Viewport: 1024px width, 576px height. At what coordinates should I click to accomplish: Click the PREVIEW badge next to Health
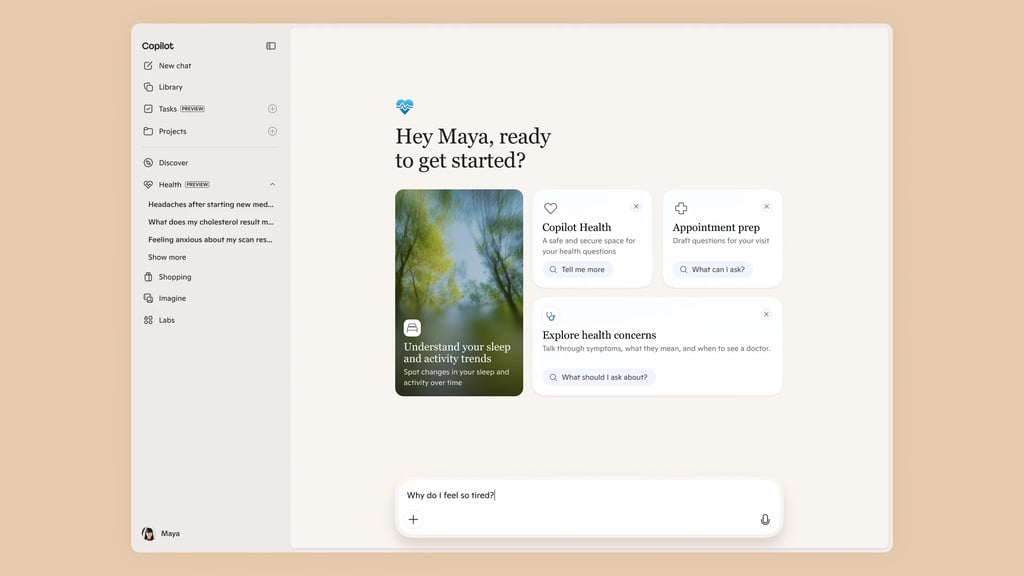(x=197, y=185)
